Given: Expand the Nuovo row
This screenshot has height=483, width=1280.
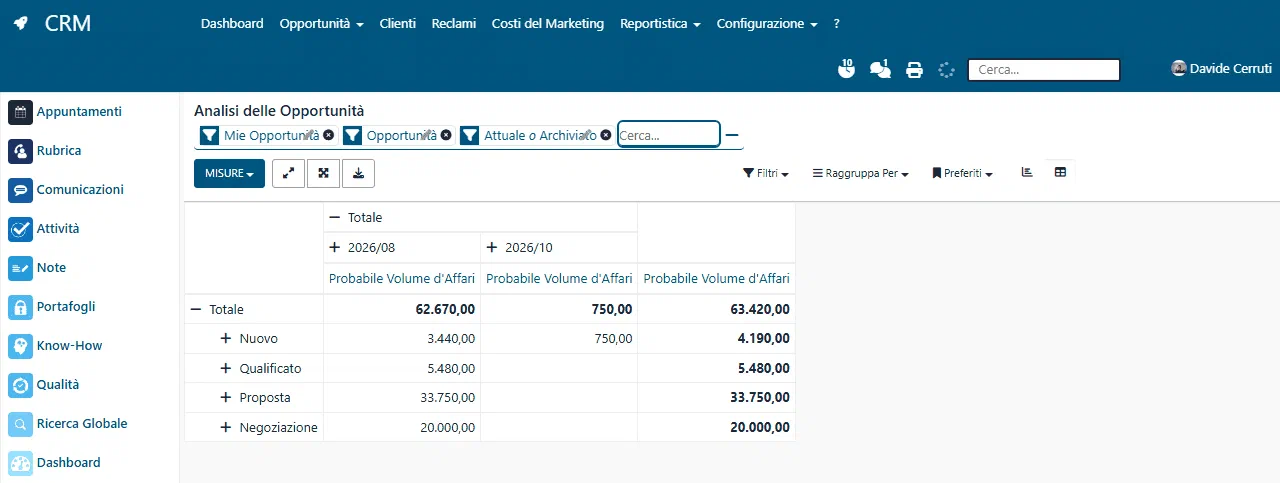Looking at the screenshot, I should (x=226, y=339).
